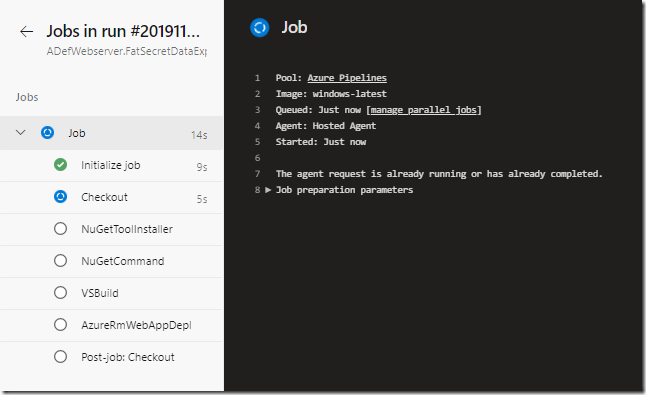Click log line 7 agent request message

click(x=439, y=174)
